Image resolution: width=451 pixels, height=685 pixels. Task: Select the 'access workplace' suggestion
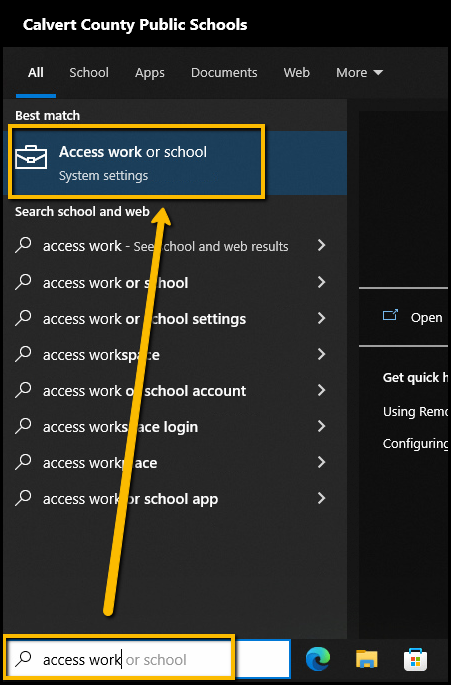(175, 462)
